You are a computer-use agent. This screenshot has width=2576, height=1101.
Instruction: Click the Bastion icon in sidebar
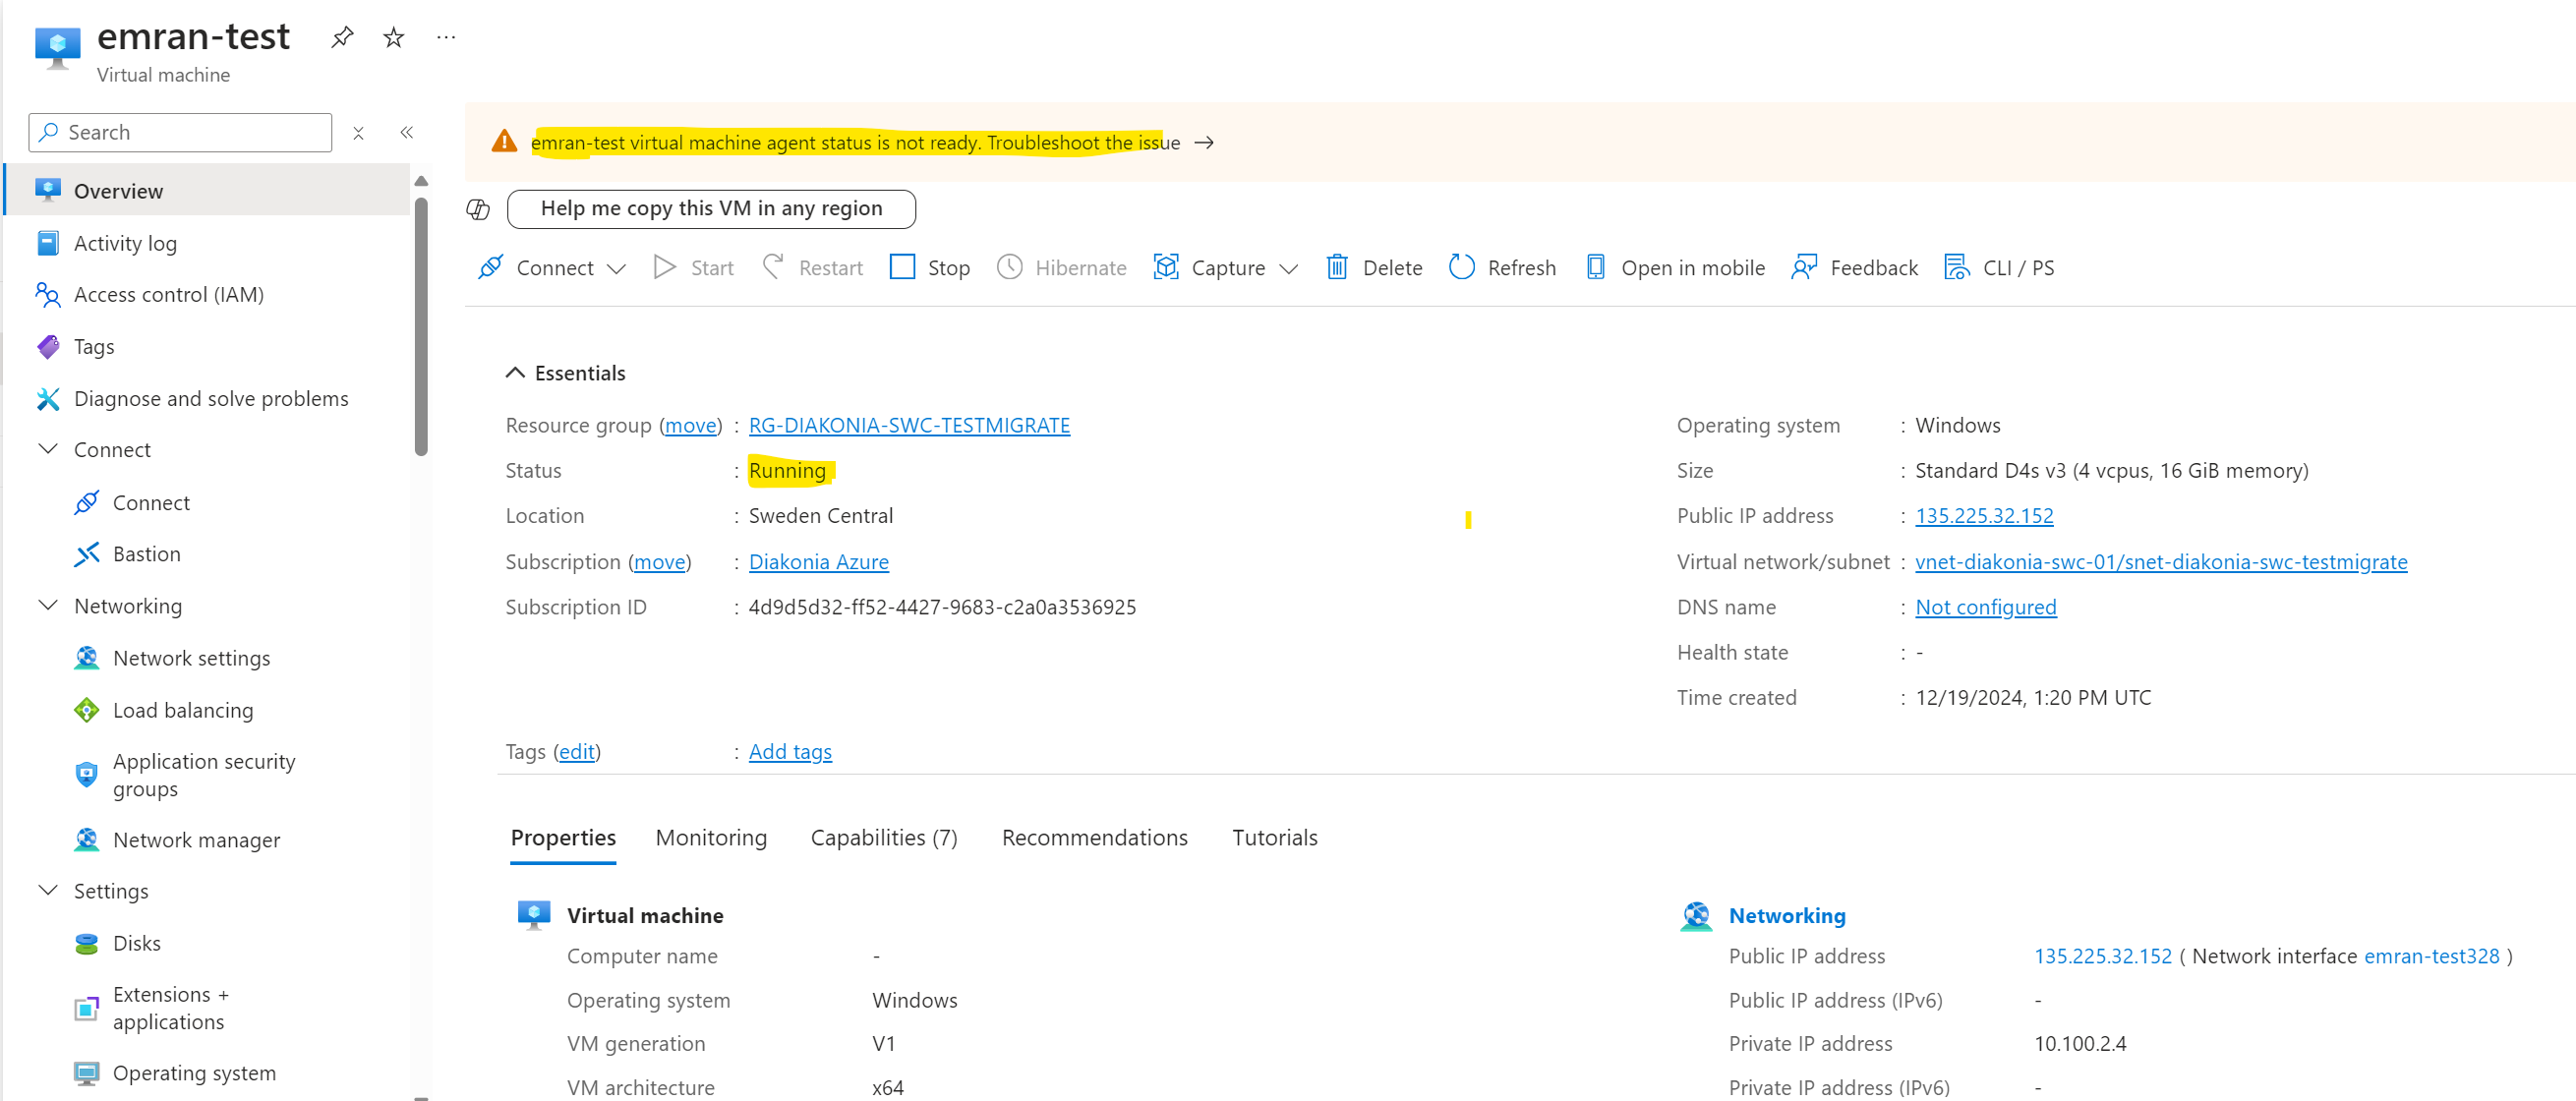click(x=87, y=554)
